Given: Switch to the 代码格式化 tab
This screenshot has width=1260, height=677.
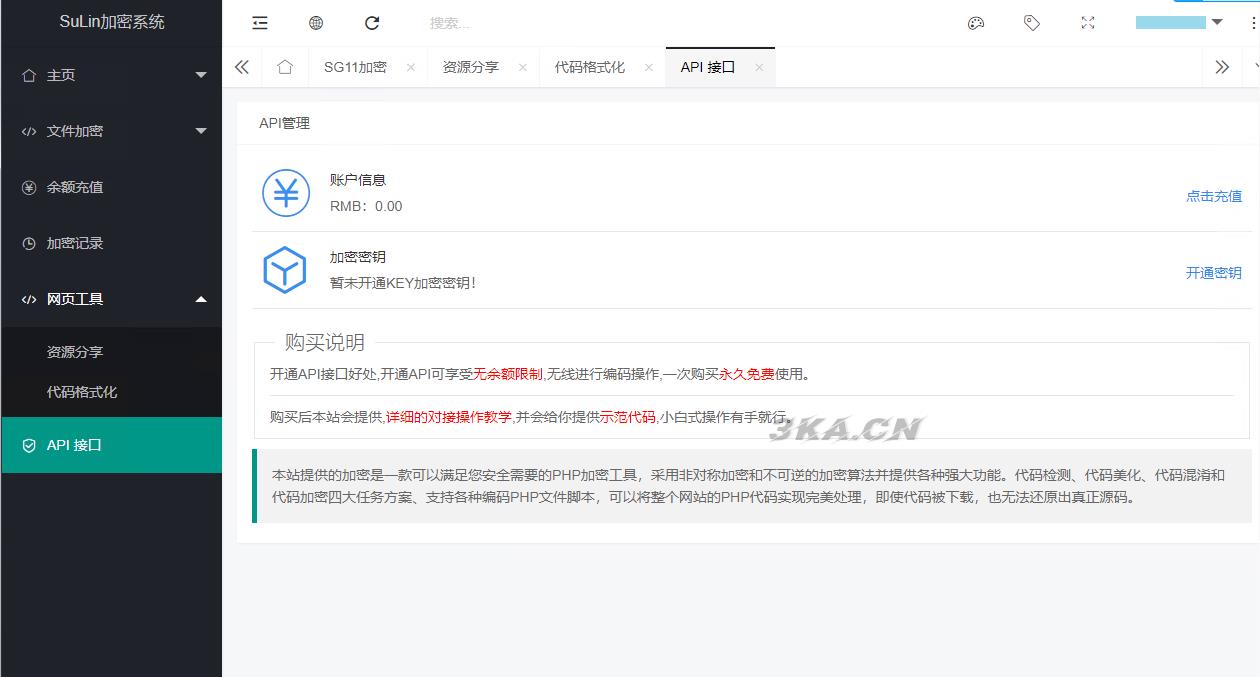Looking at the screenshot, I should coord(589,67).
